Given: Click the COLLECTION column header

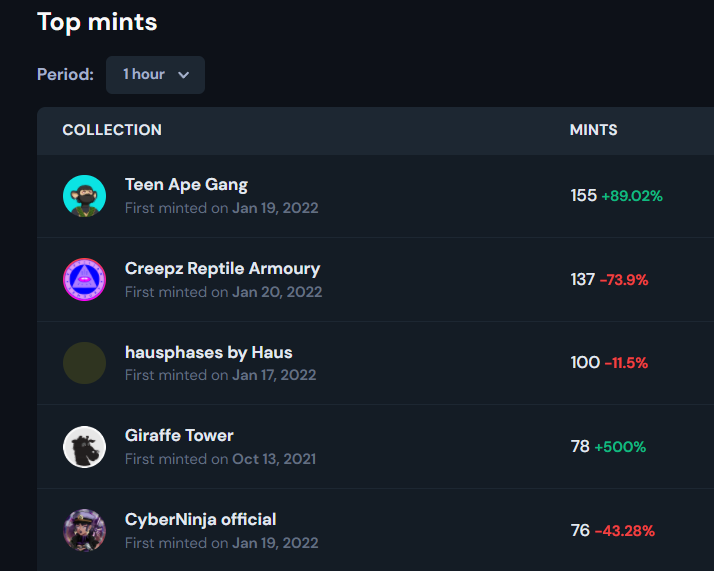Looking at the screenshot, I should (x=112, y=130).
